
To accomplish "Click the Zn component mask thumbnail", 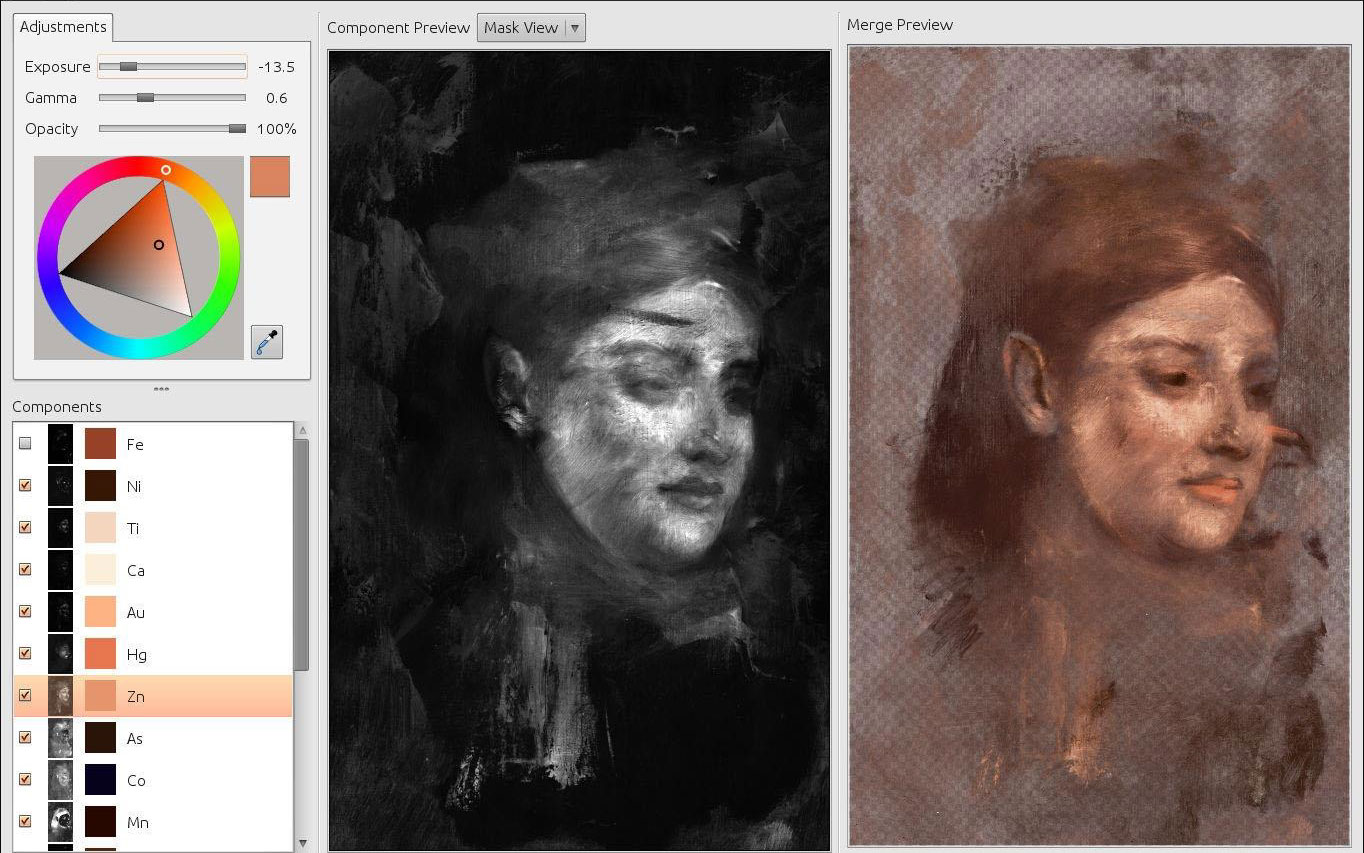I will coord(61,696).
